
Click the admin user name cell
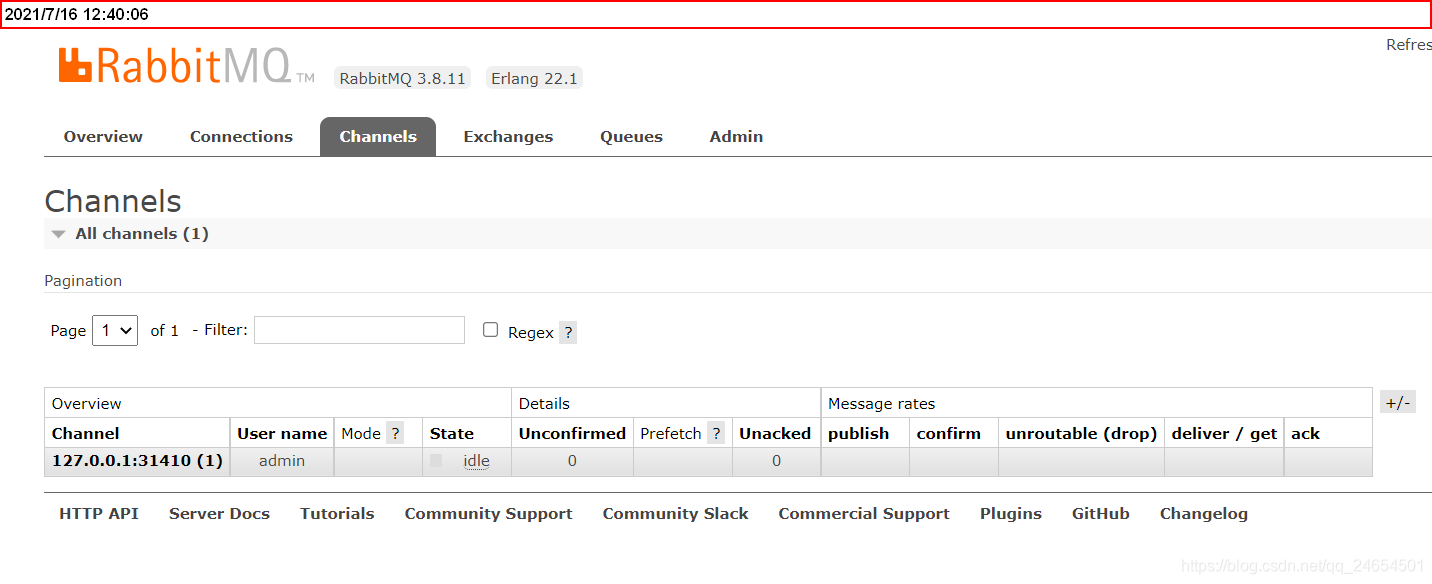pos(282,461)
